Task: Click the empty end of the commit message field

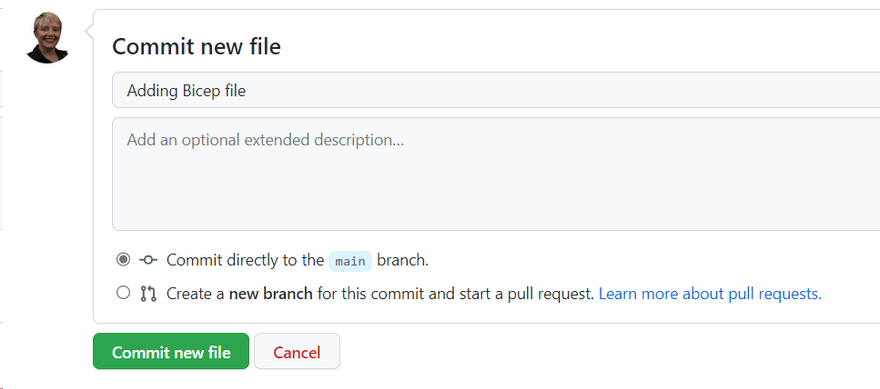Action: pyautogui.click(x=561, y=90)
